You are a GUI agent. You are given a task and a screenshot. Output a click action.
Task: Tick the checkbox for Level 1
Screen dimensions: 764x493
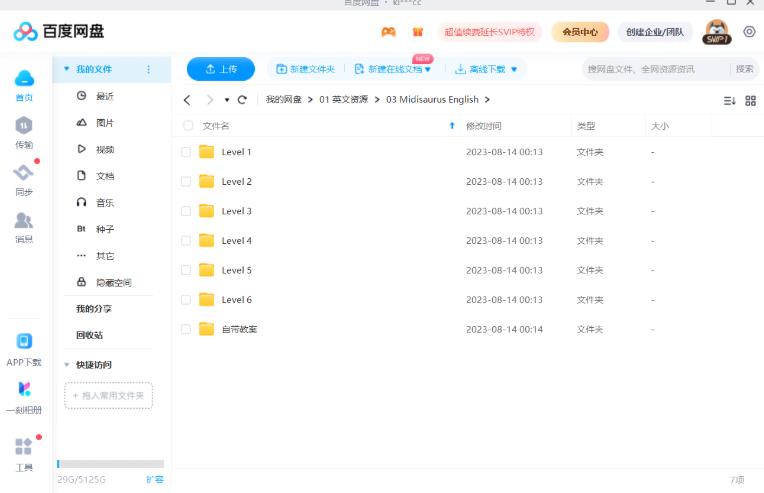coord(186,152)
